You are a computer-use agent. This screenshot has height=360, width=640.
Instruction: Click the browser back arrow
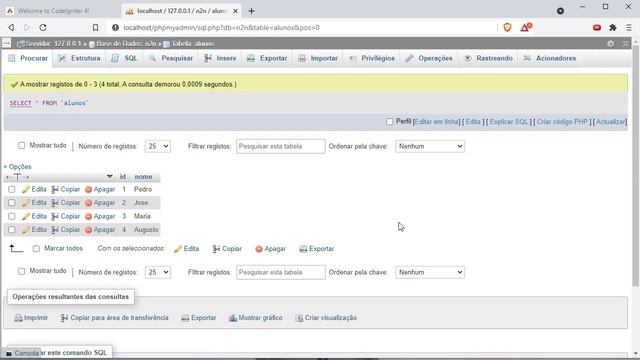tap(11, 27)
